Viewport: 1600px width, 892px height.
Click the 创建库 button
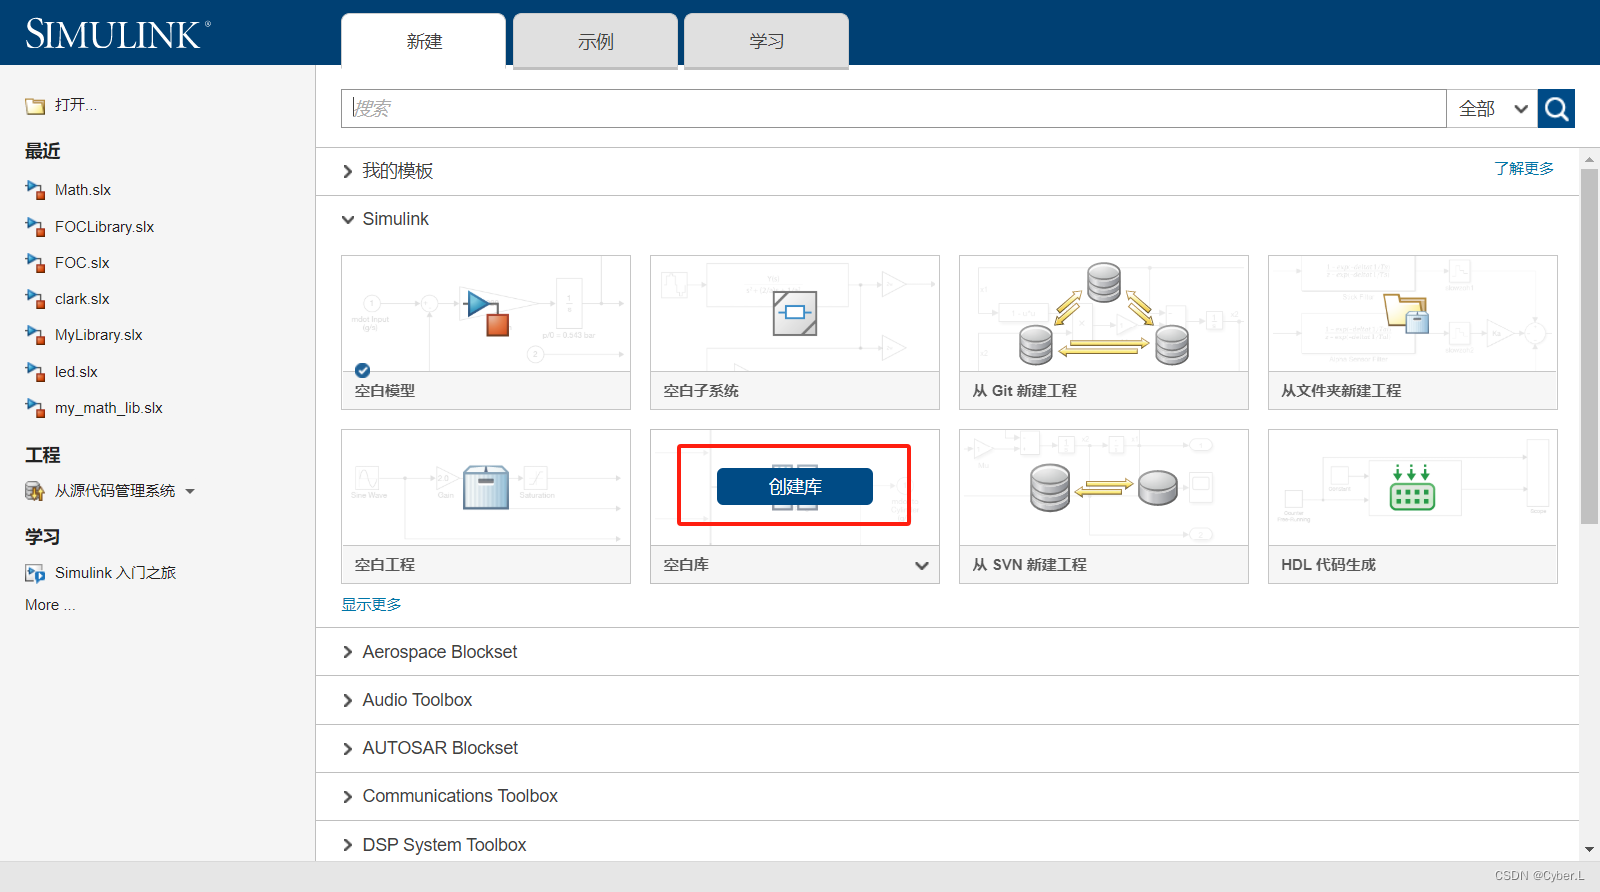pyautogui.click(x=795, y=486)
